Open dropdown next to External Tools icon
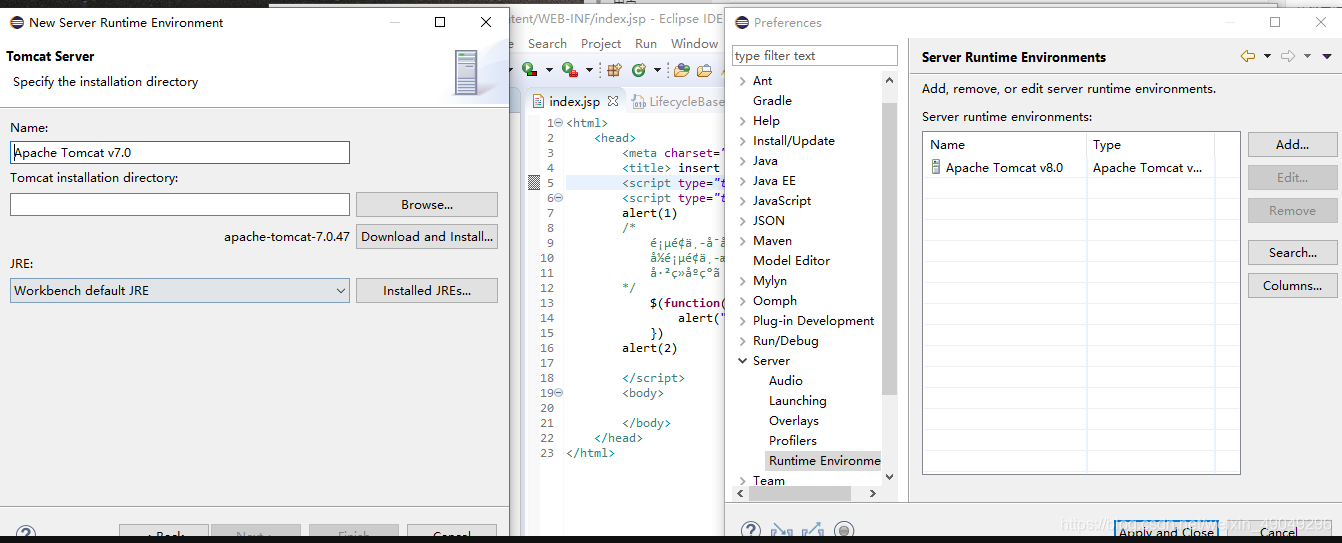The image size is (1342, 543). [589, 70]
